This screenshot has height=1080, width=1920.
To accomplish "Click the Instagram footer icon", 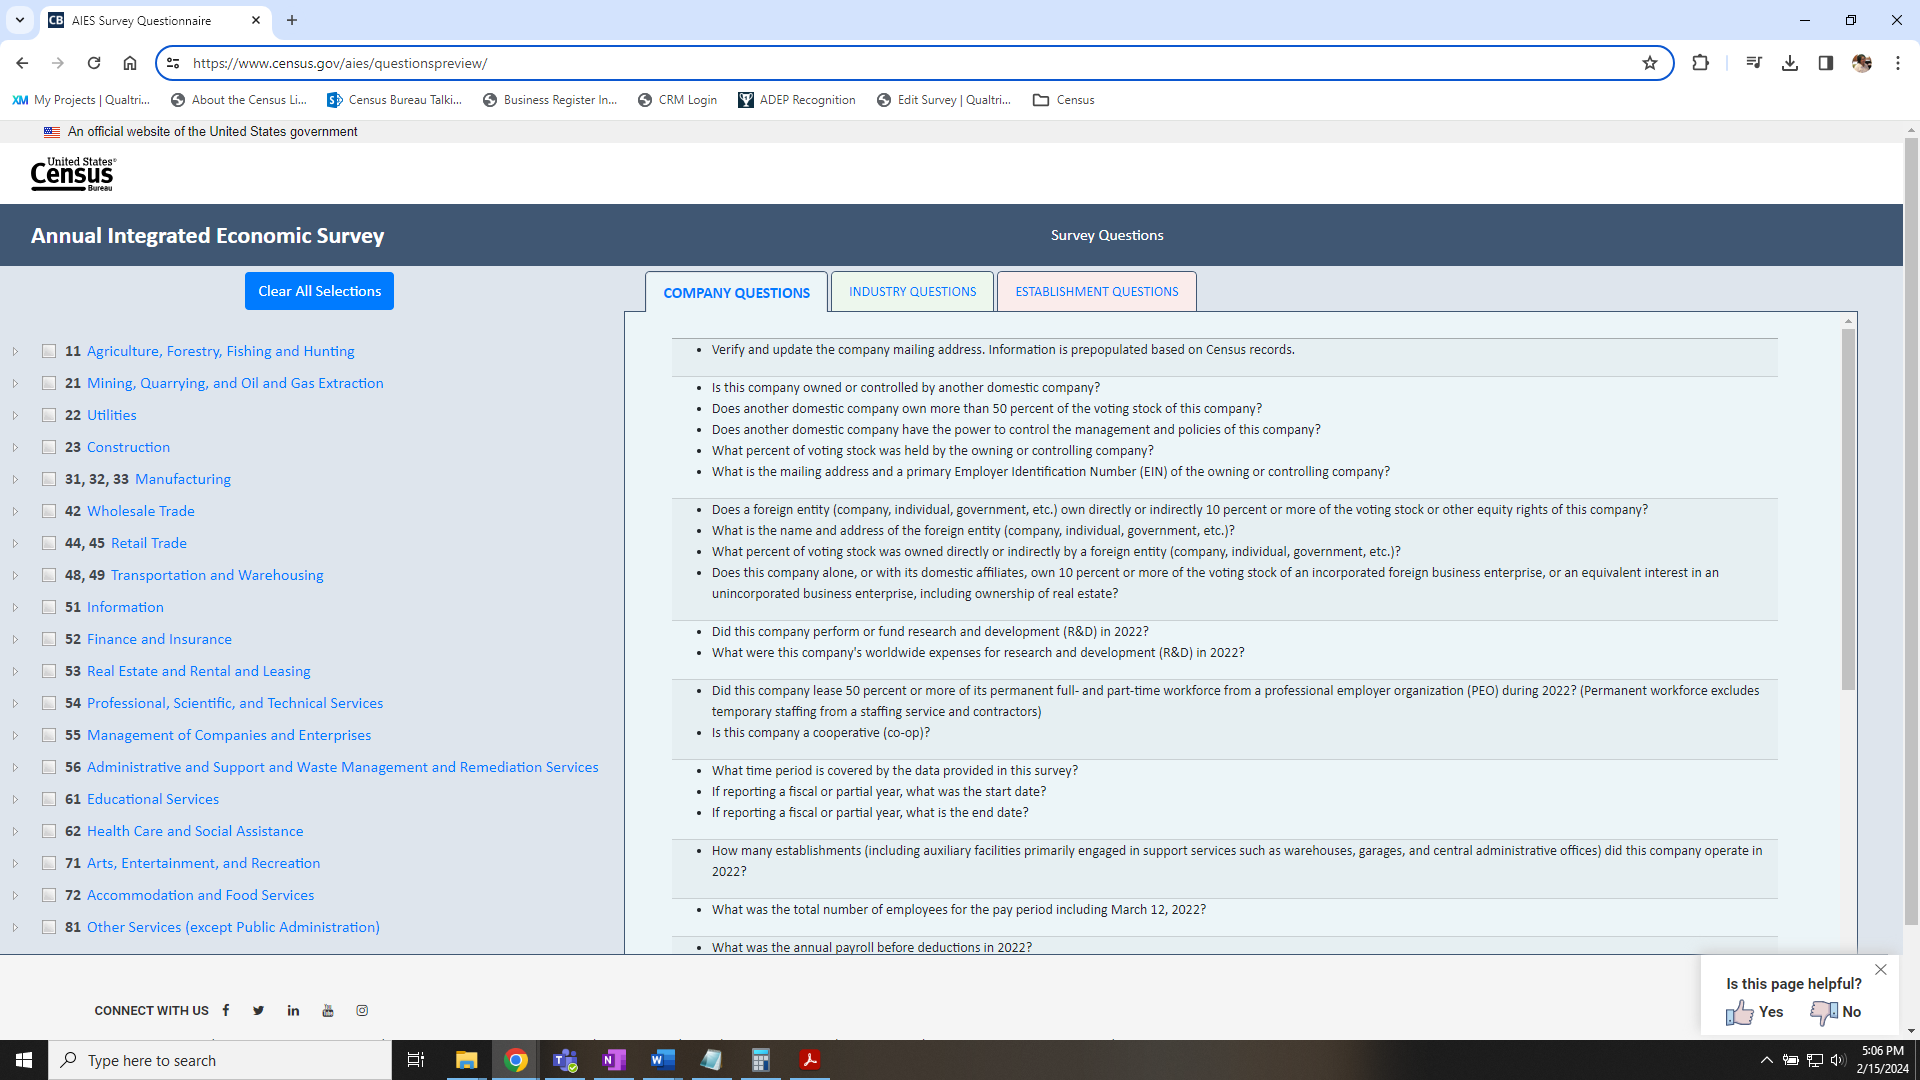I will [x=362, y=1010].
